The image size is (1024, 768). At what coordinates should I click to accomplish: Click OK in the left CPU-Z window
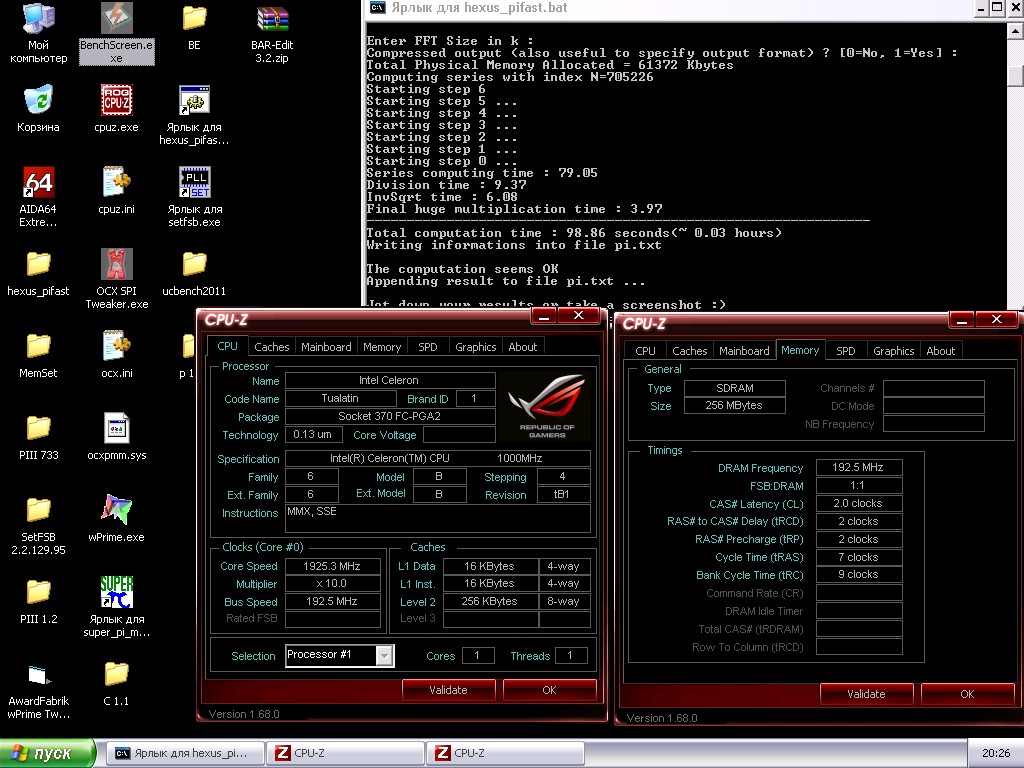[549, 690]
